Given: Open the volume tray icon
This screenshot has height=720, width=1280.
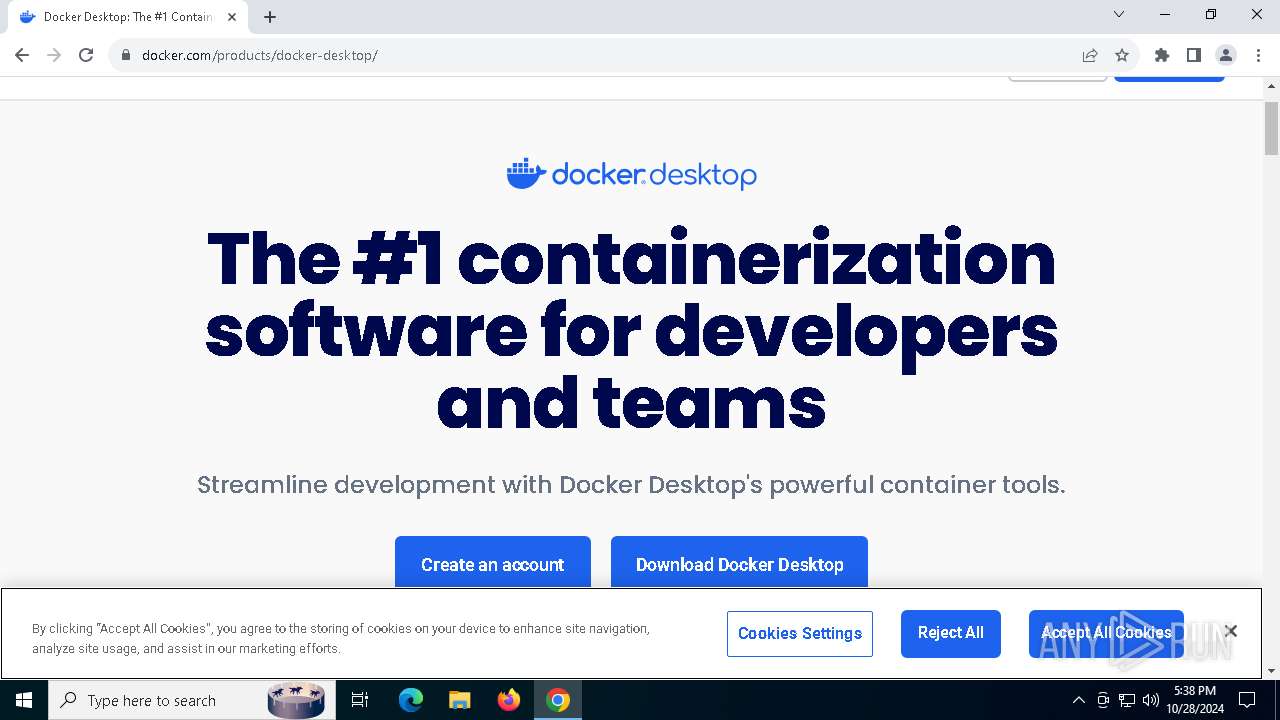Looking at the screenshot, I should [x=1151, y=700].
